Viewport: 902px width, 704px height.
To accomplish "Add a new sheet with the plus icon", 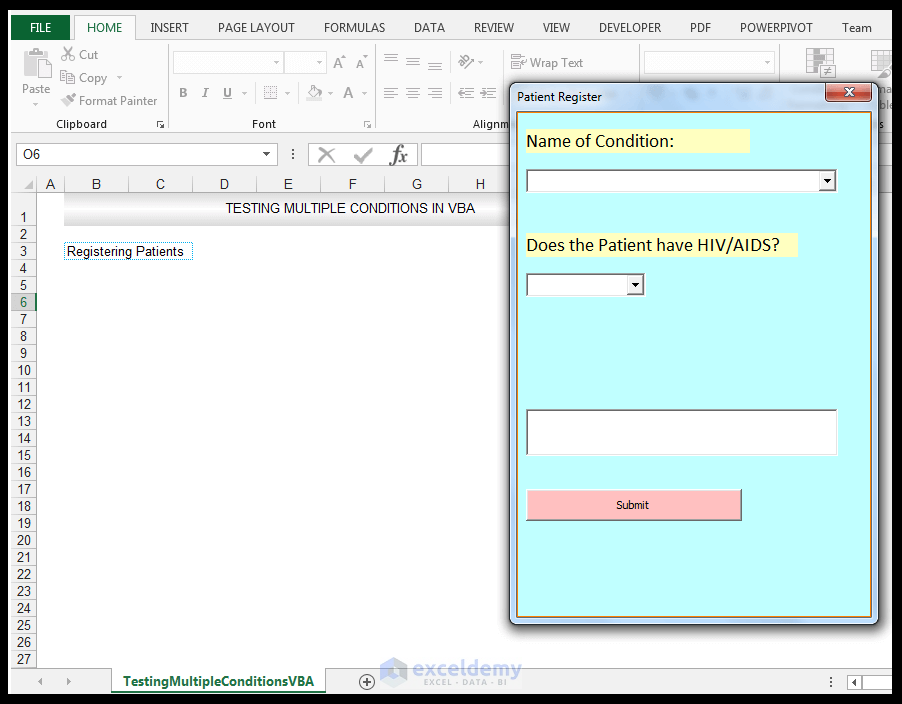I will (366, 682).
